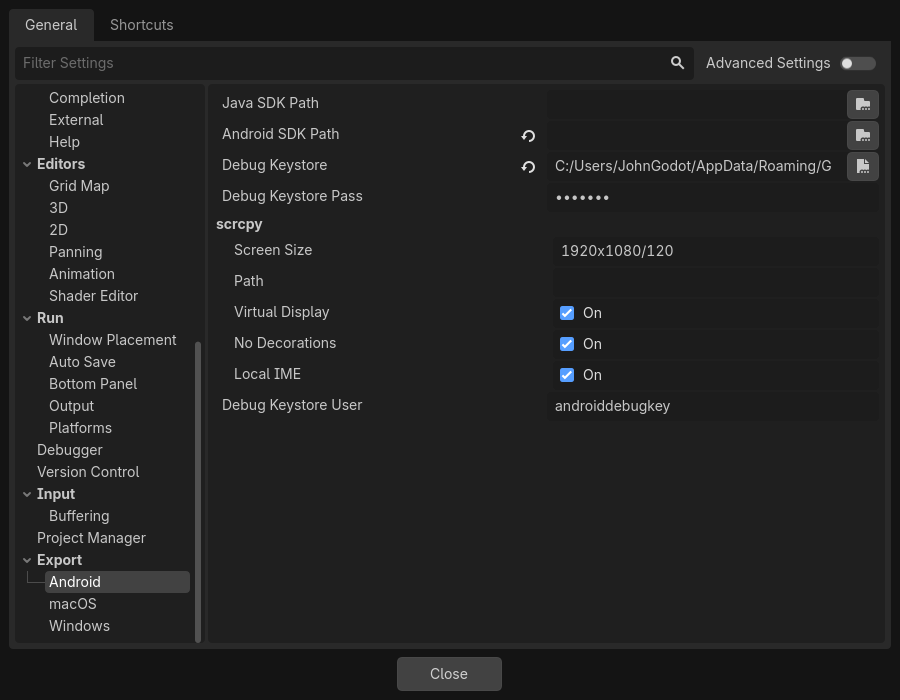Click the Editors category label
The image size is (900, 700).
click(61, 164)
